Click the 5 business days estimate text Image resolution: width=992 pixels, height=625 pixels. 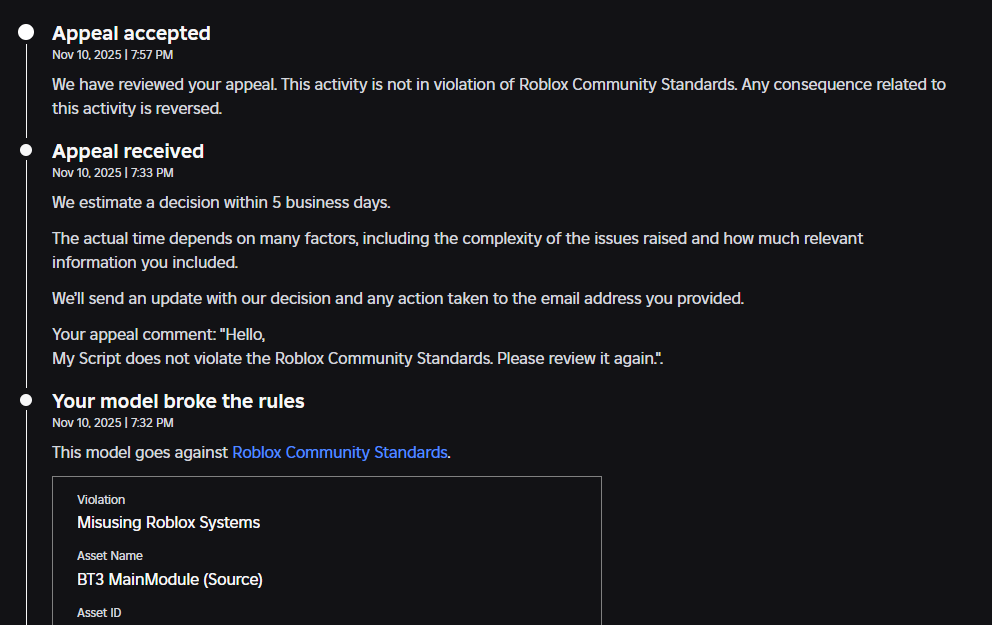(x=221, y=202)
